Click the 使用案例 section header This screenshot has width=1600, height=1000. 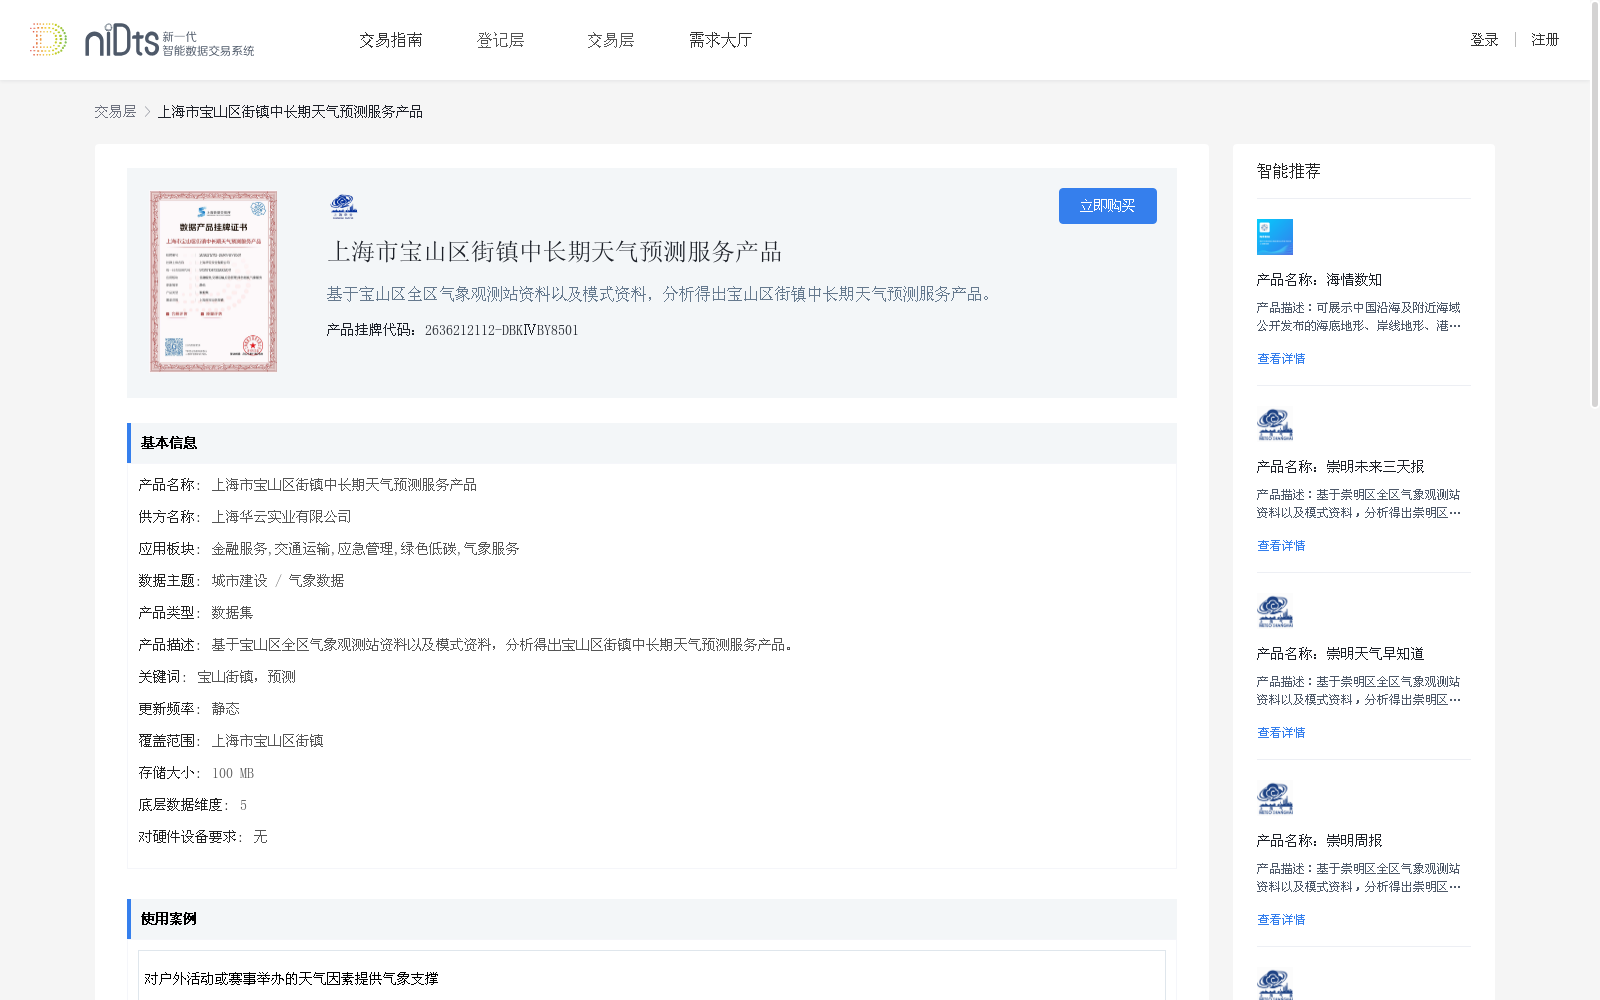coord(652,919)
